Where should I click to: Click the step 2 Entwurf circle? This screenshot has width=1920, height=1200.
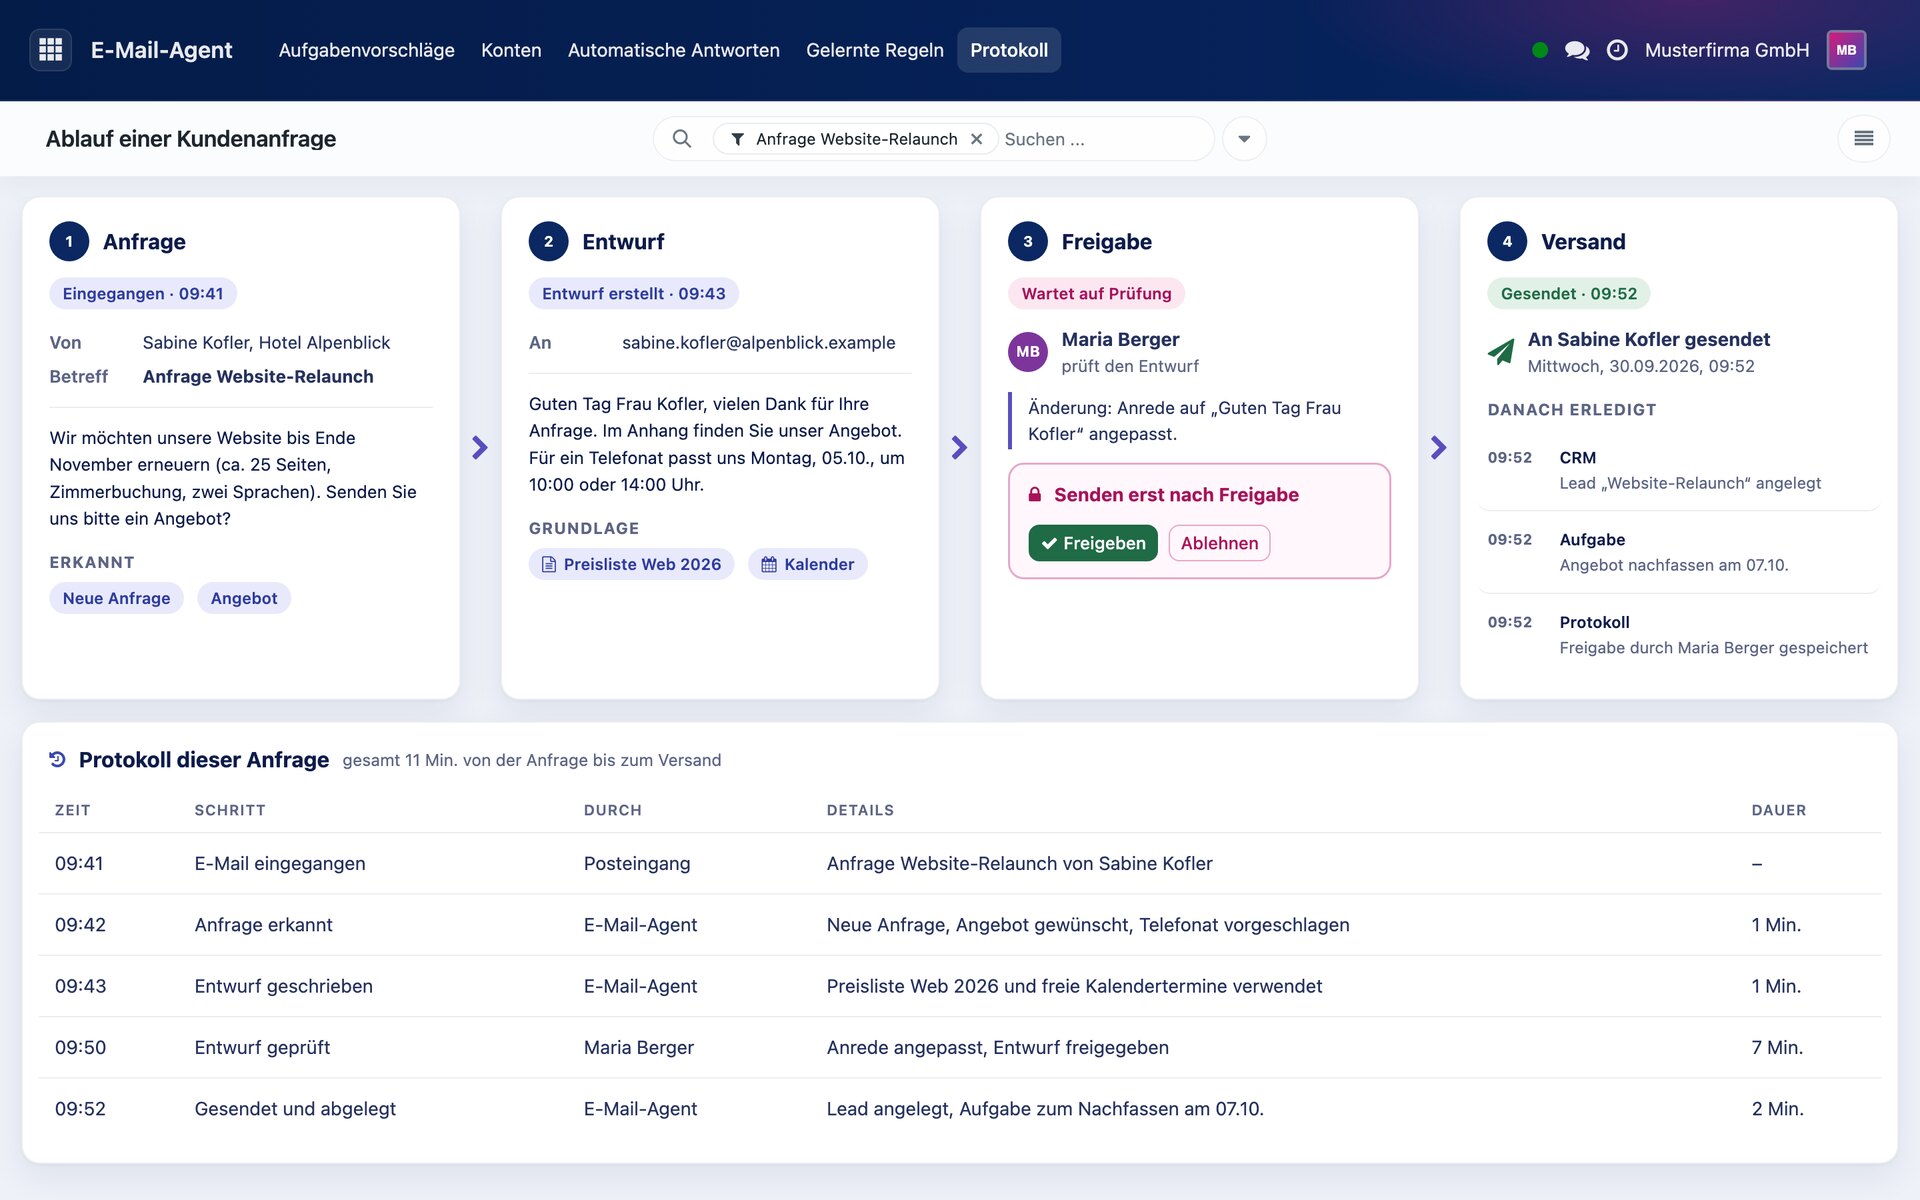pos(548,242)
